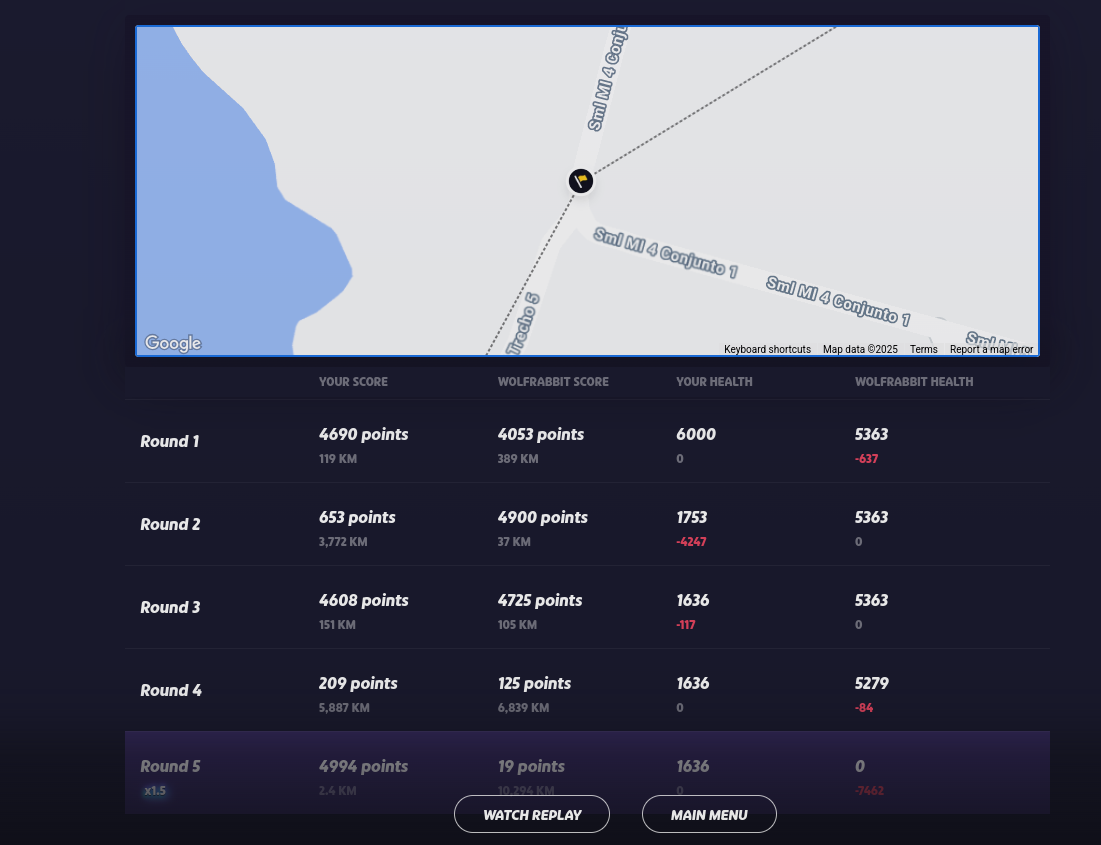
Task: Click Report a map error
Action: pyautogui.click(x=990, y=349)
